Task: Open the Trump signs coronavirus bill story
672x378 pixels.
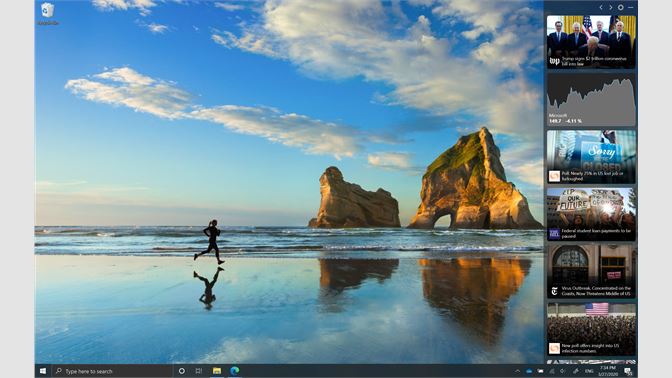Action: pos(591,42)
